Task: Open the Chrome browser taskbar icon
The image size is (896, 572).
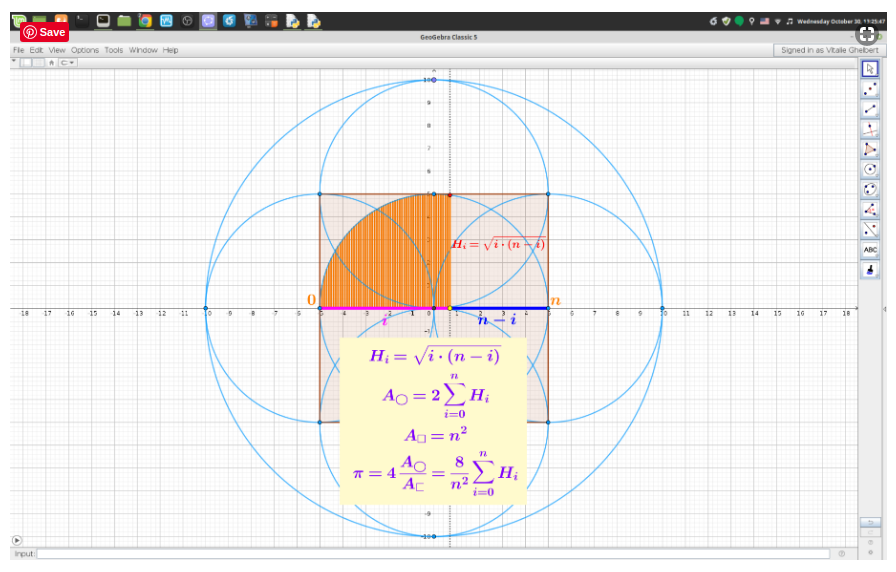Action: tap(145, 21)
